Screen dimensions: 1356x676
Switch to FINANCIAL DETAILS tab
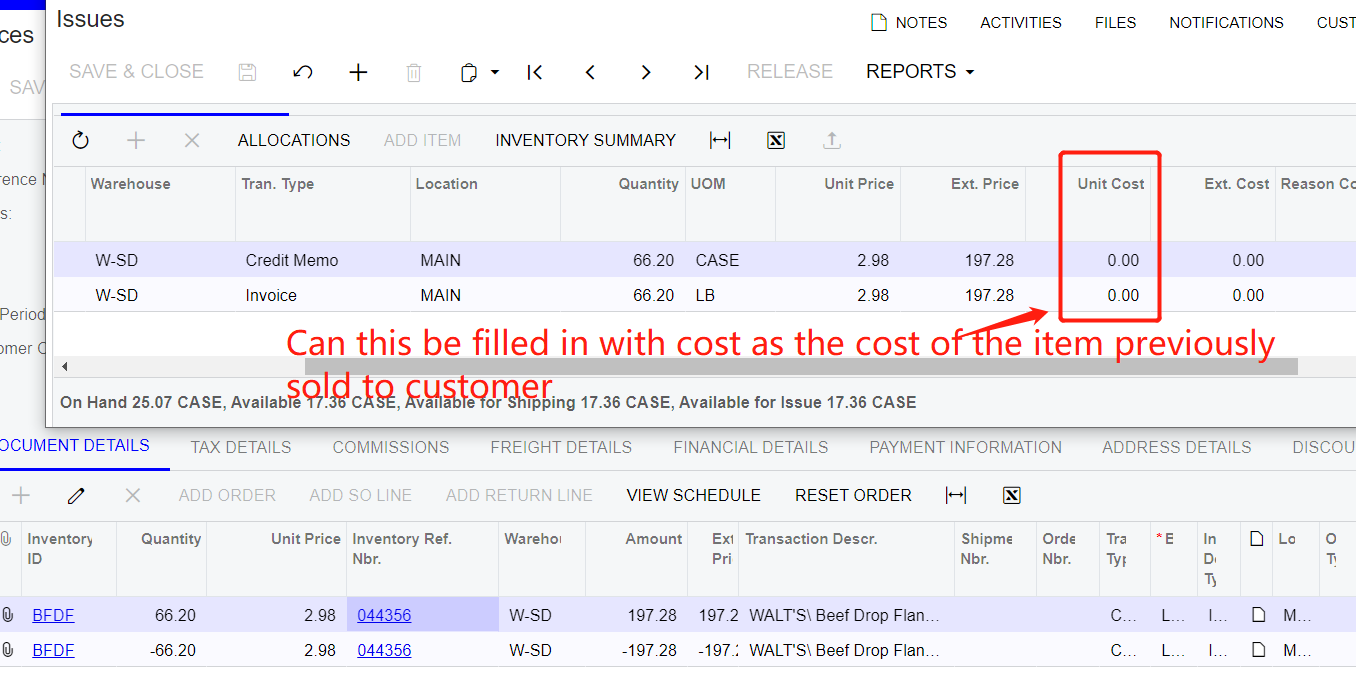tap(751, 447)
